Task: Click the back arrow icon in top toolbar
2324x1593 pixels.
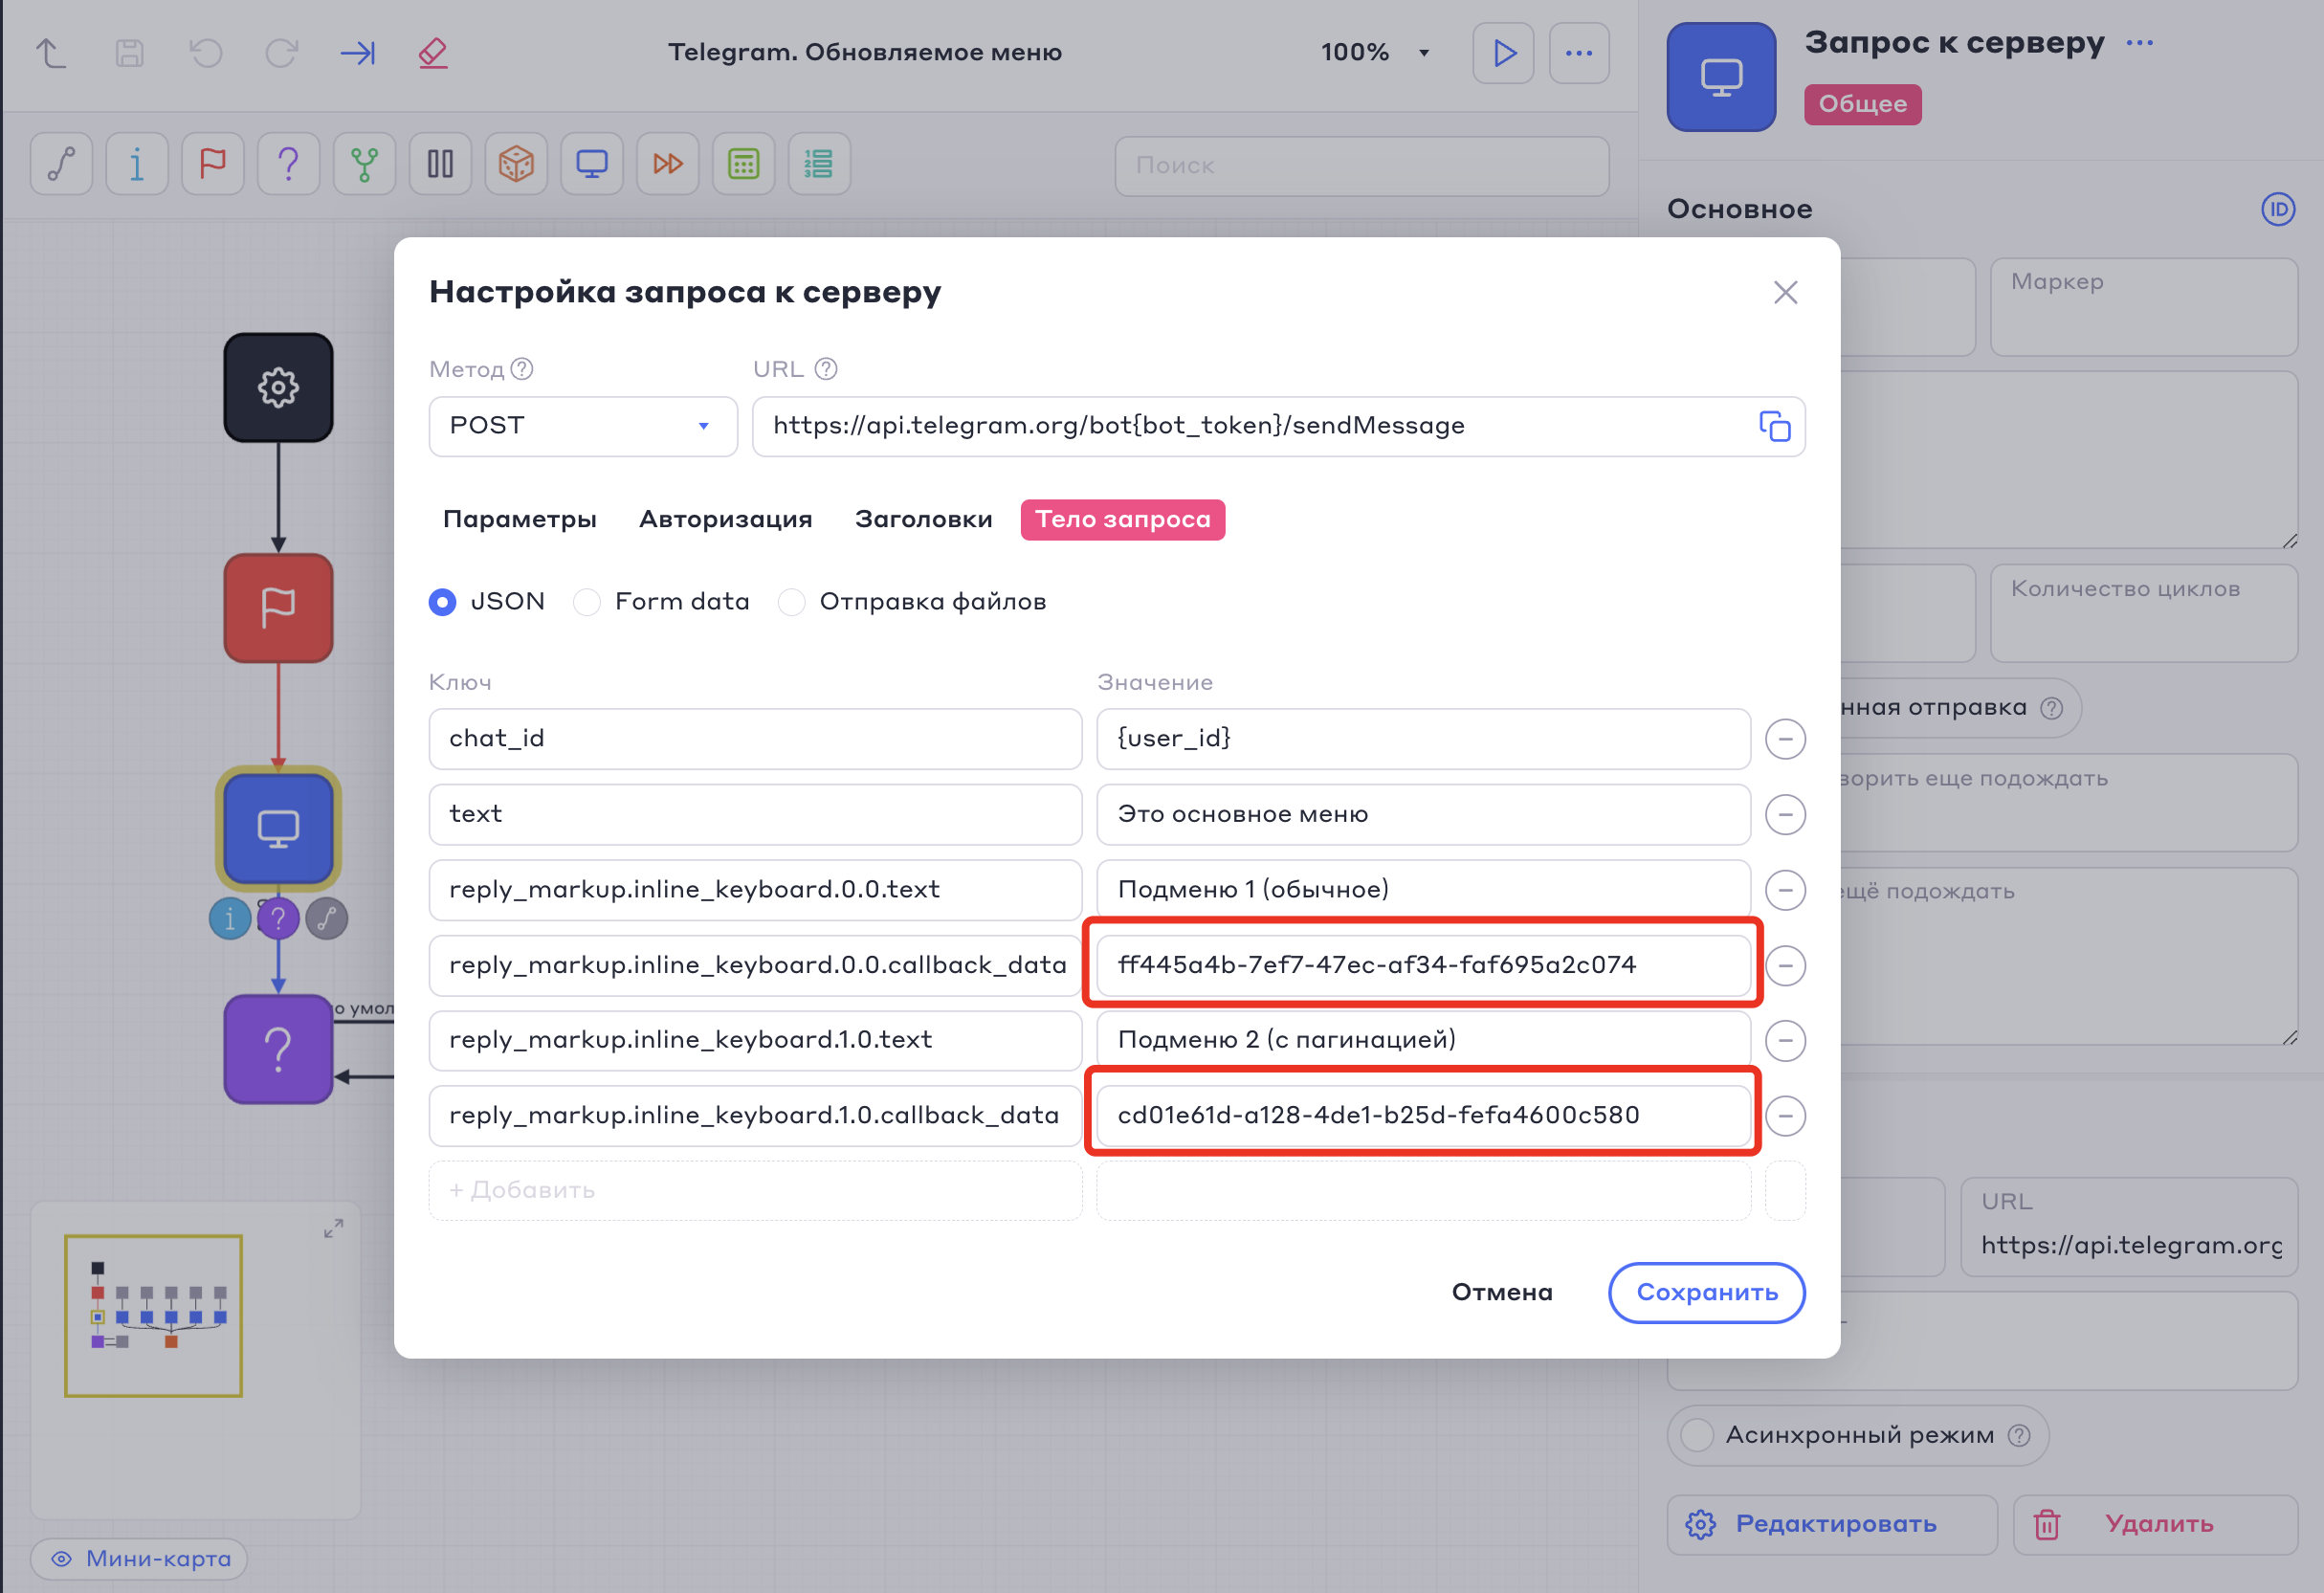Action: [x=51, y=53]
